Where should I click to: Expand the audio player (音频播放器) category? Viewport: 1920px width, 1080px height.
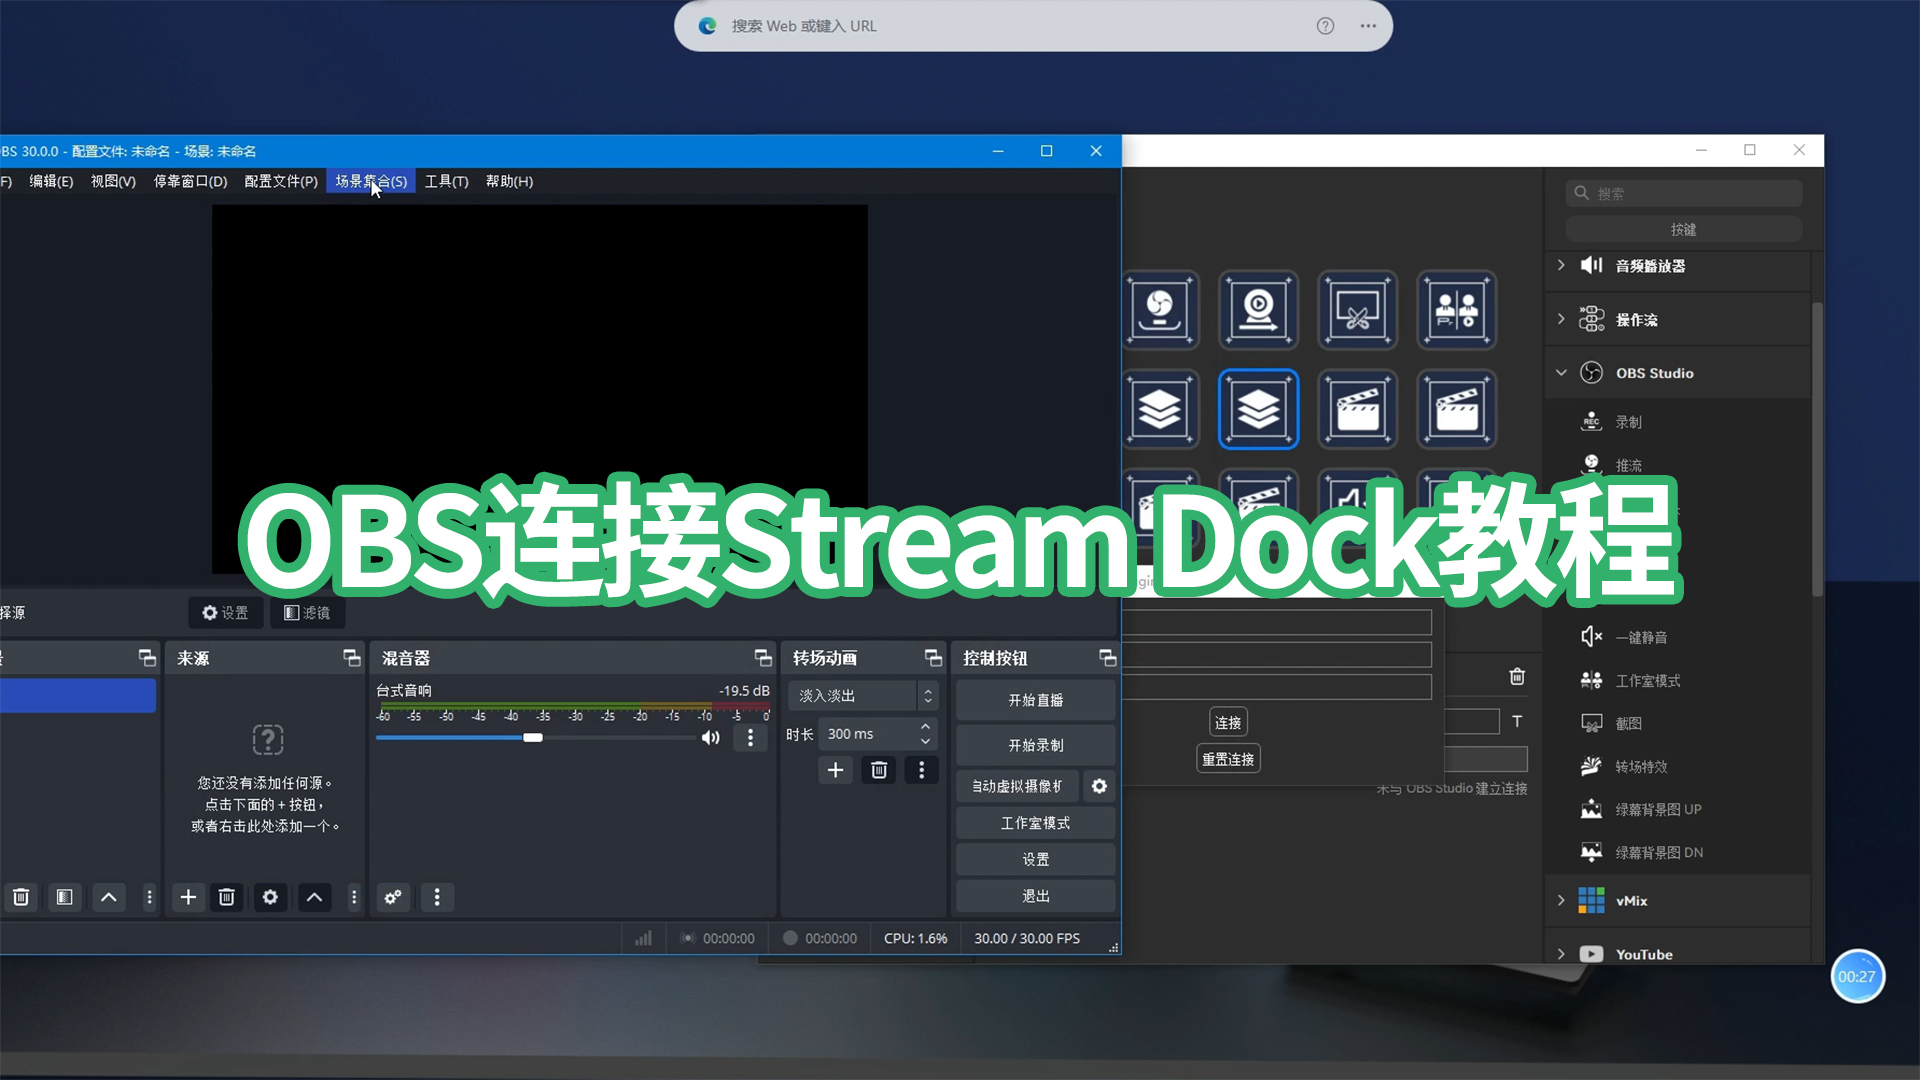click(1561, 265)
